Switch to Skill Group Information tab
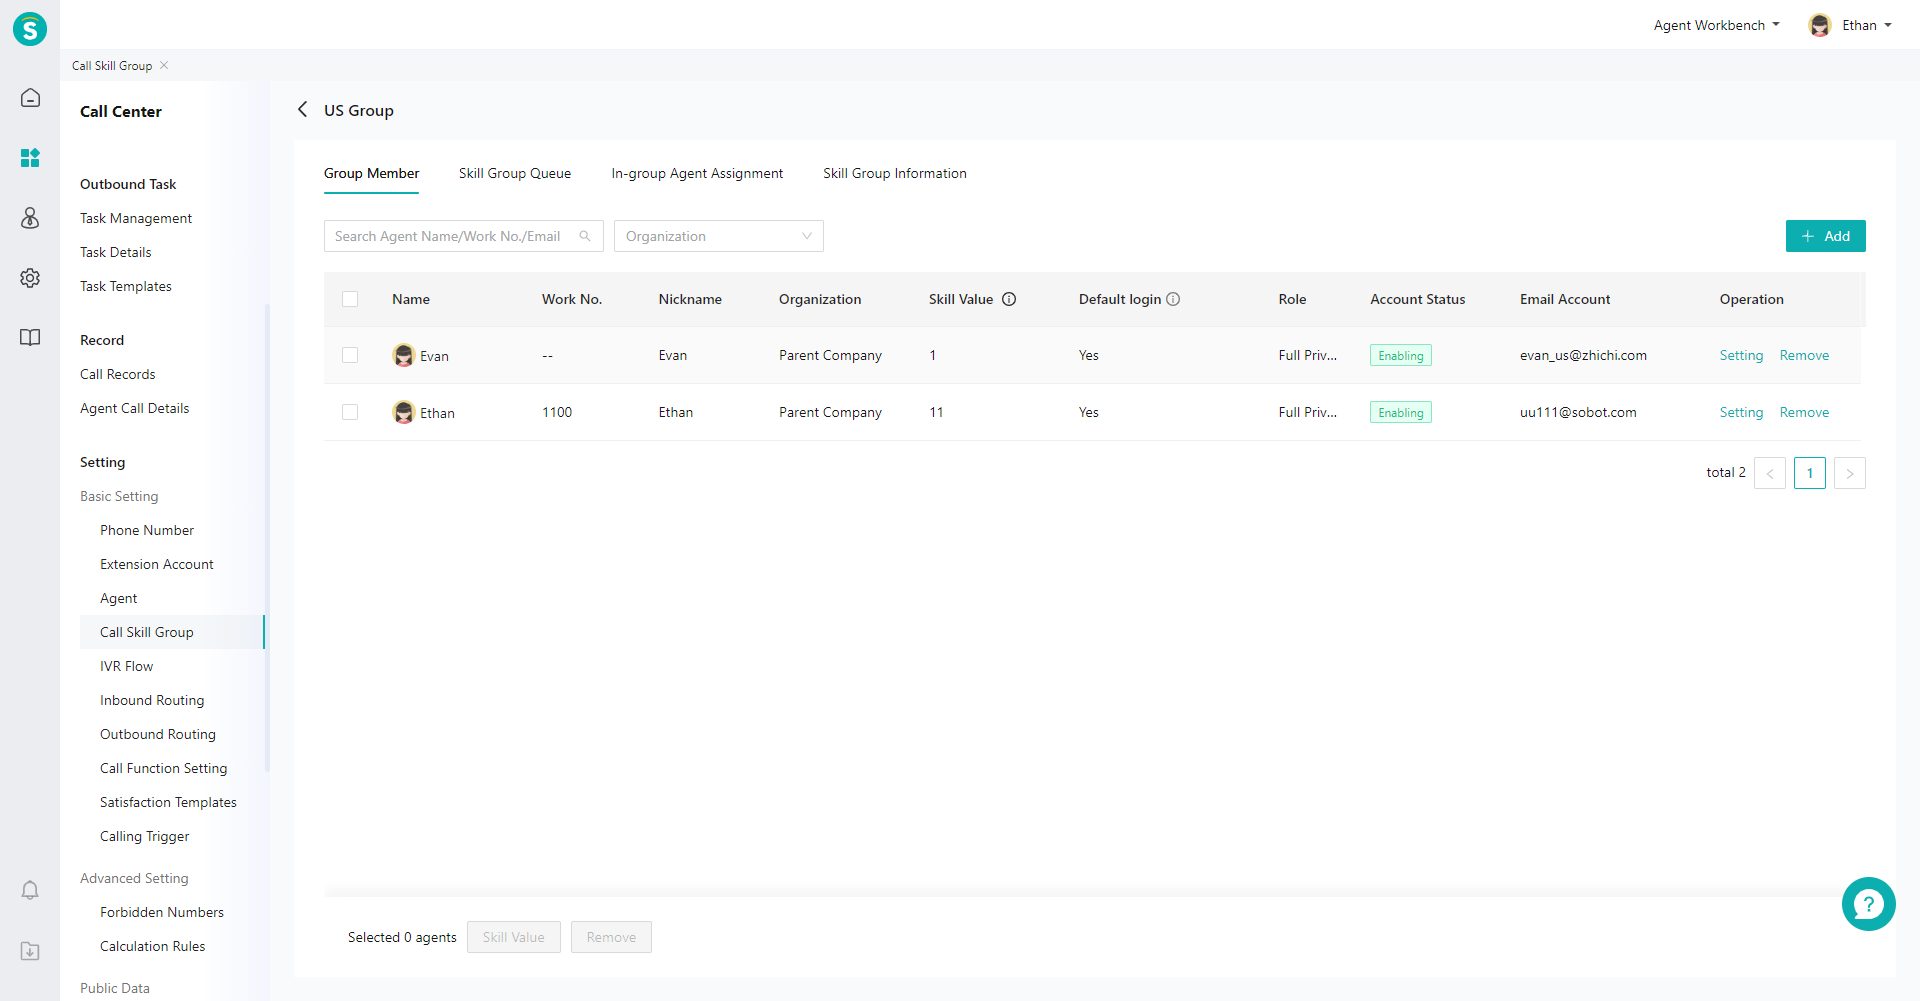1920x1001 pixels. click(x=895, y=173)
